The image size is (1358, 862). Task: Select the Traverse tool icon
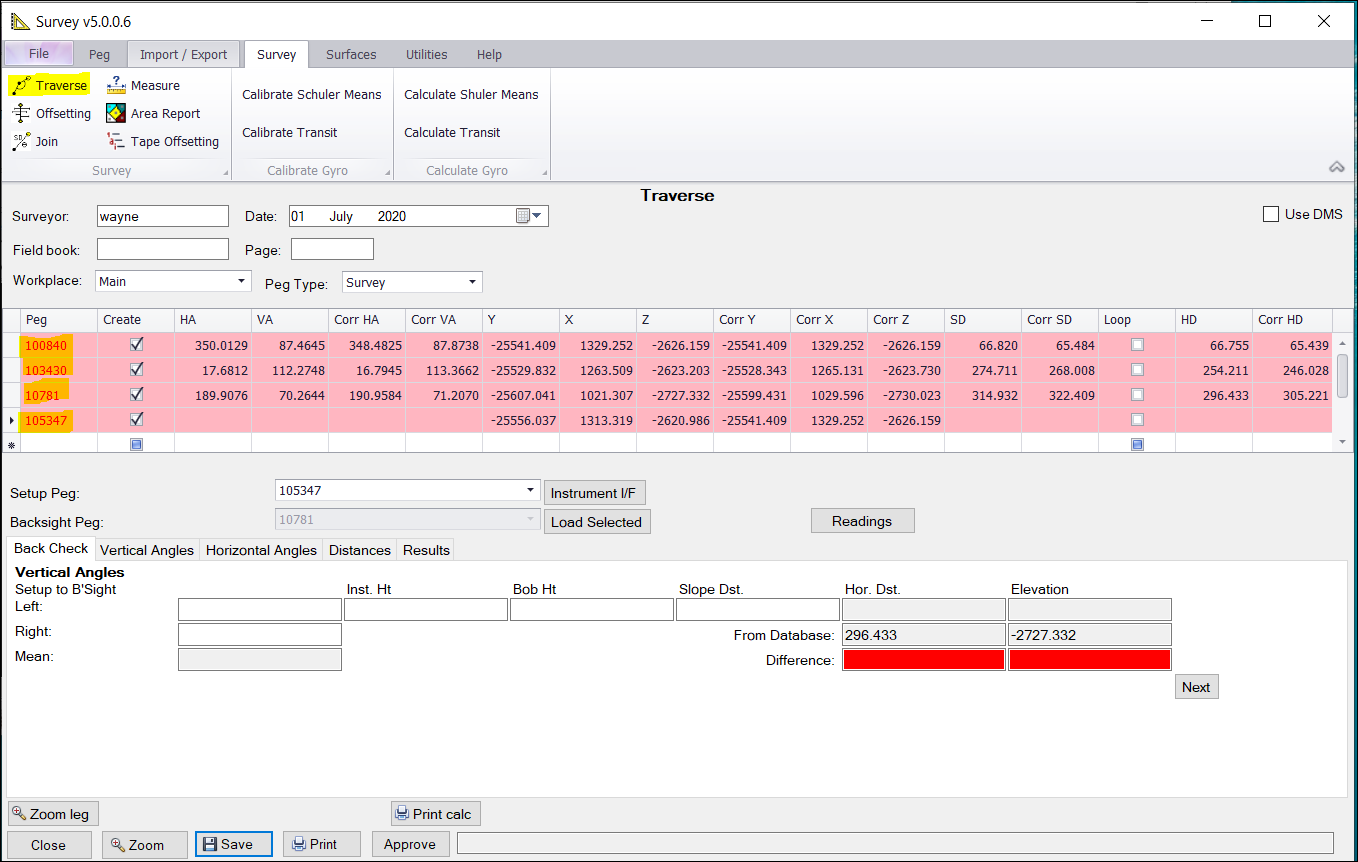22,86
